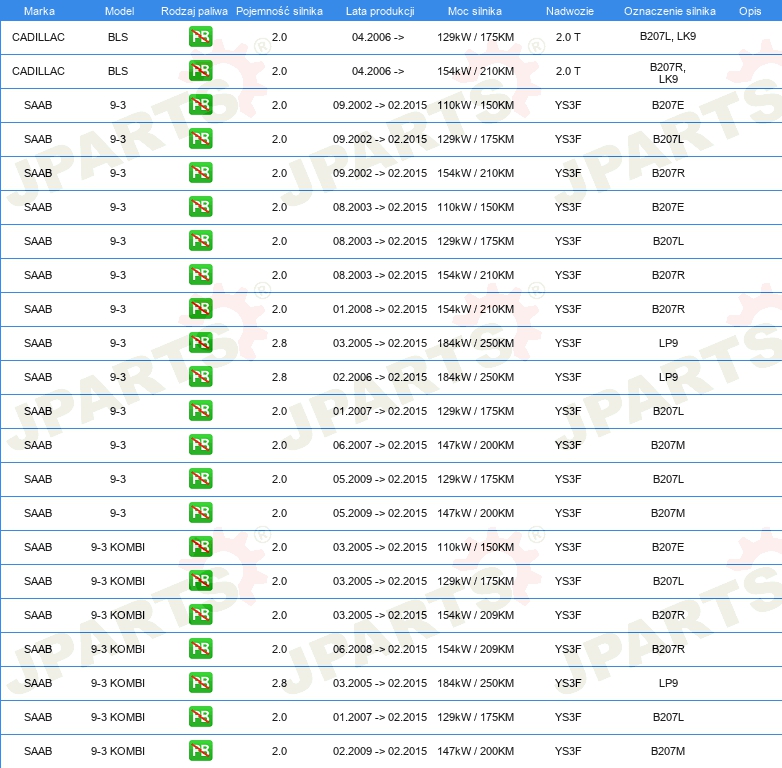Click the fuel icon in the 9-3 Kombi 01.2007 row
Screen dimensions: 782x768
(200, 717)
